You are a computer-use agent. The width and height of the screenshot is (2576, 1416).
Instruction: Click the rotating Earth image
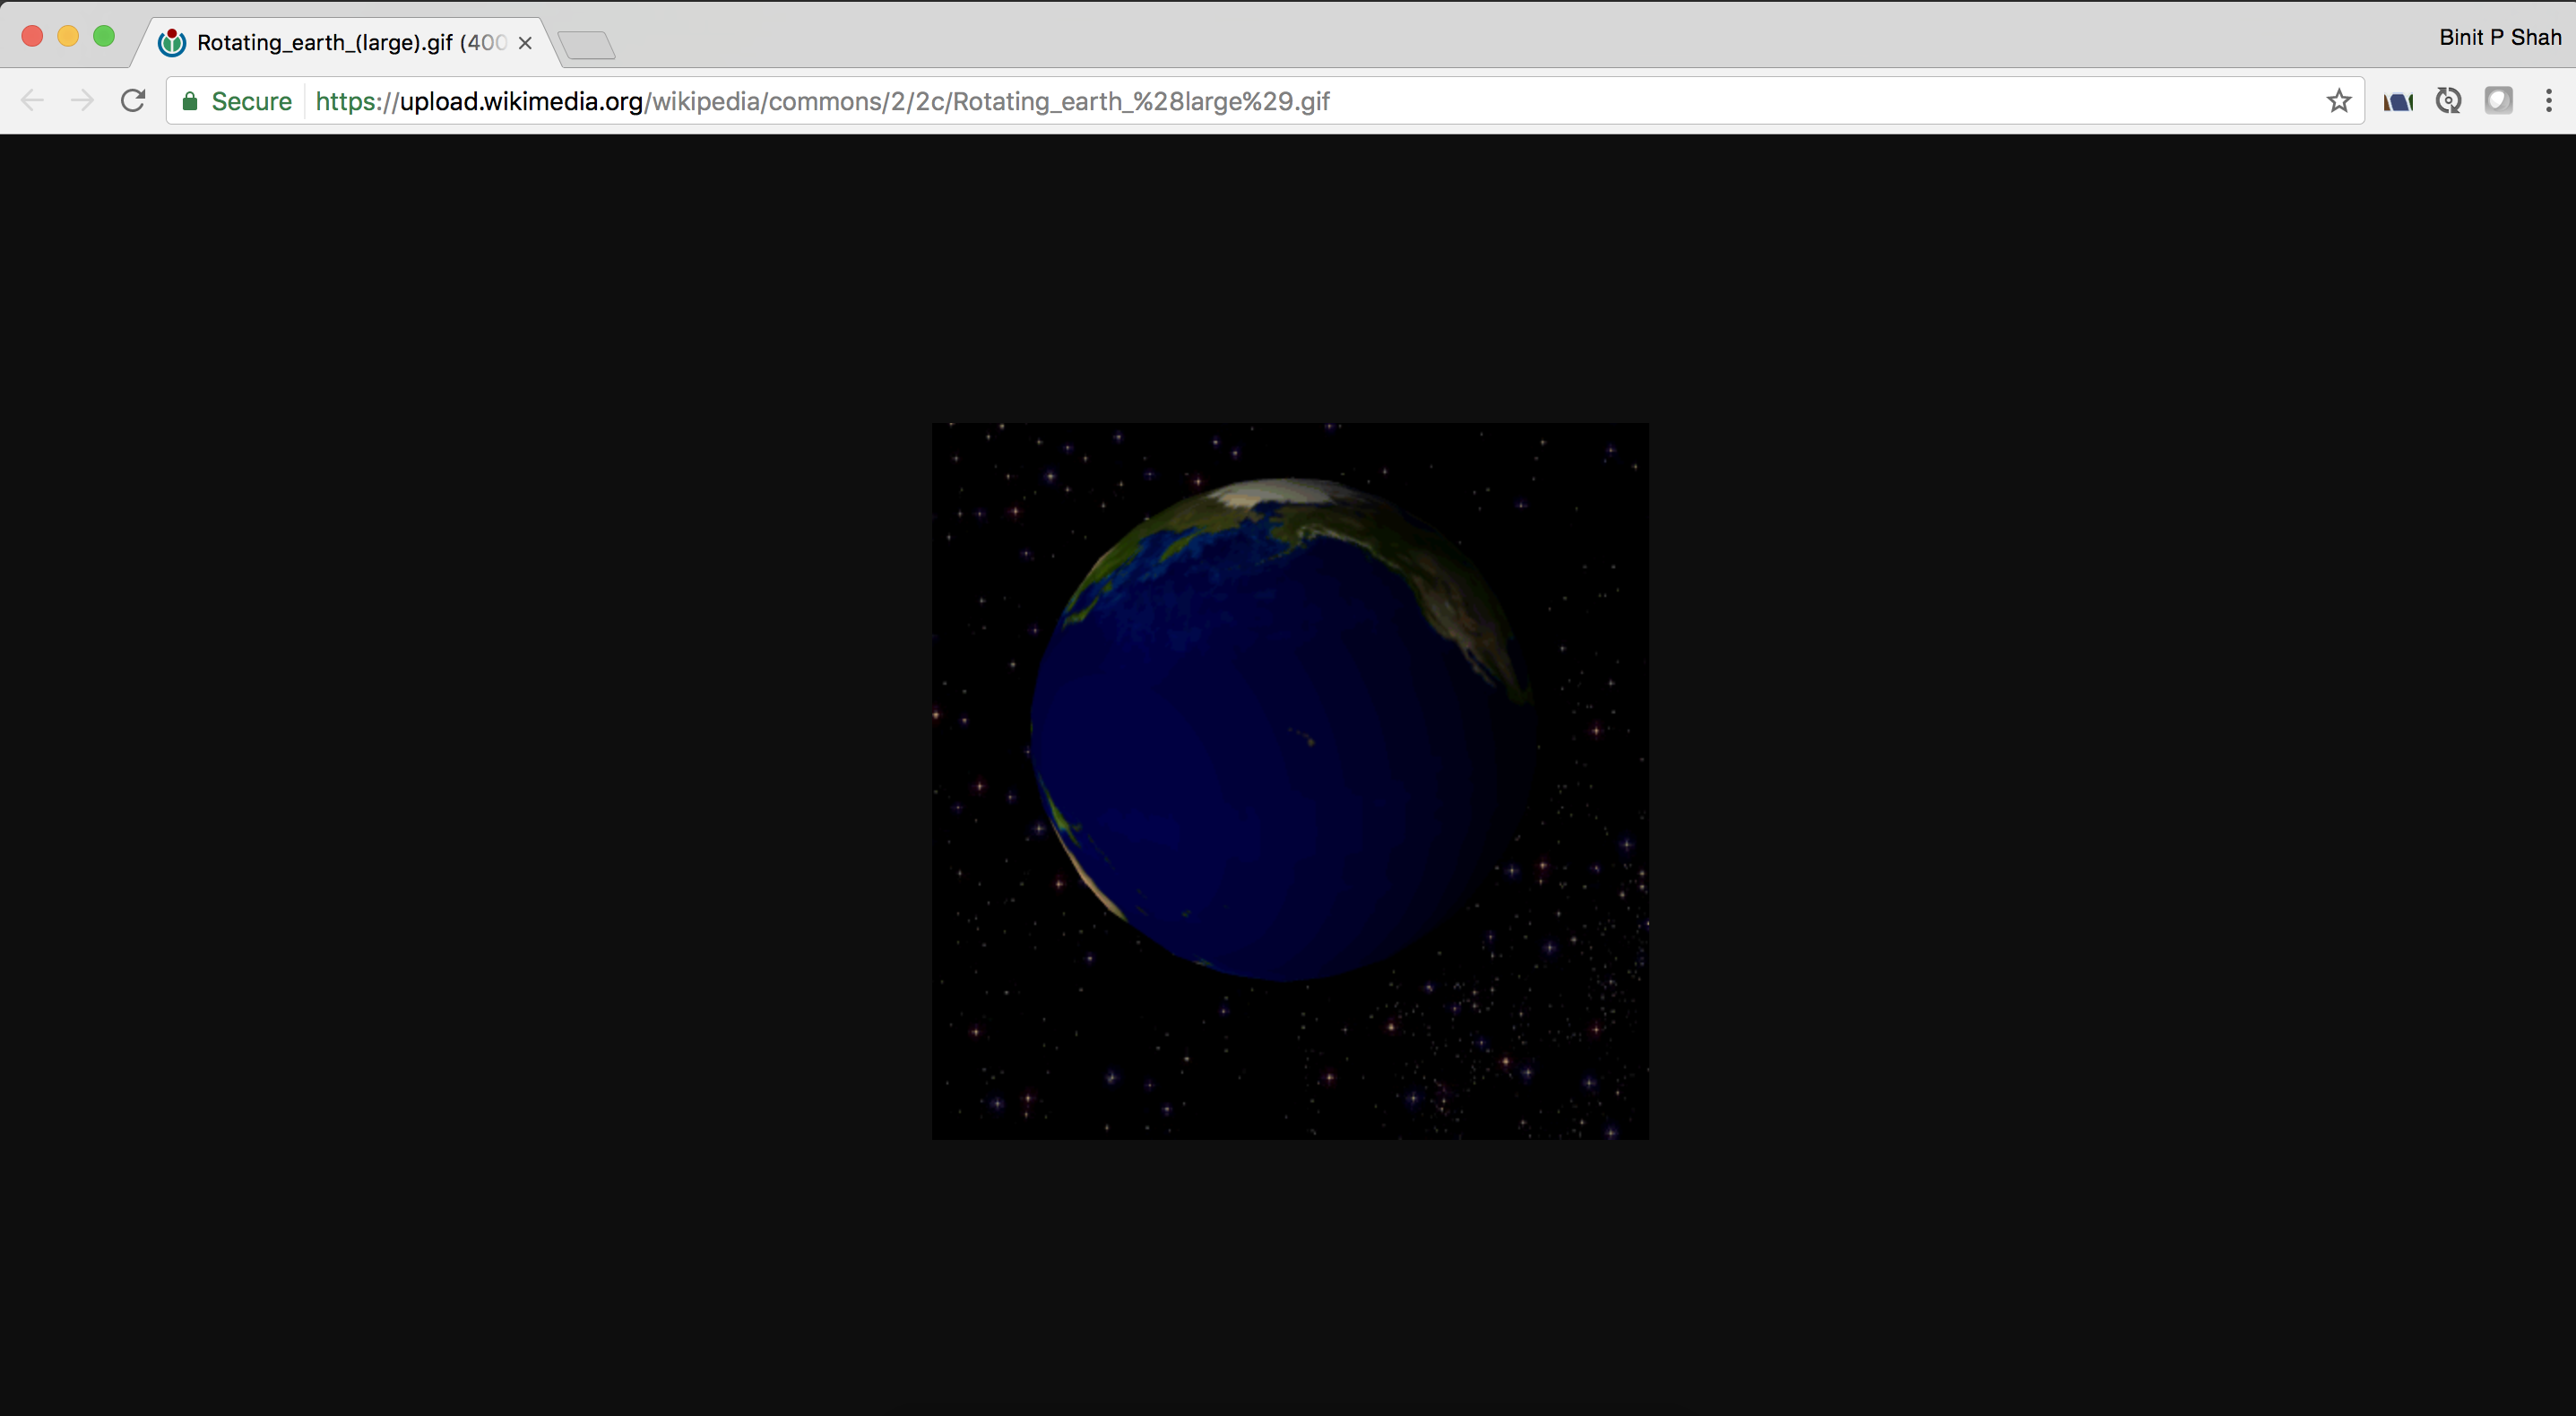pyautogui.click(x=1290, y=781)
